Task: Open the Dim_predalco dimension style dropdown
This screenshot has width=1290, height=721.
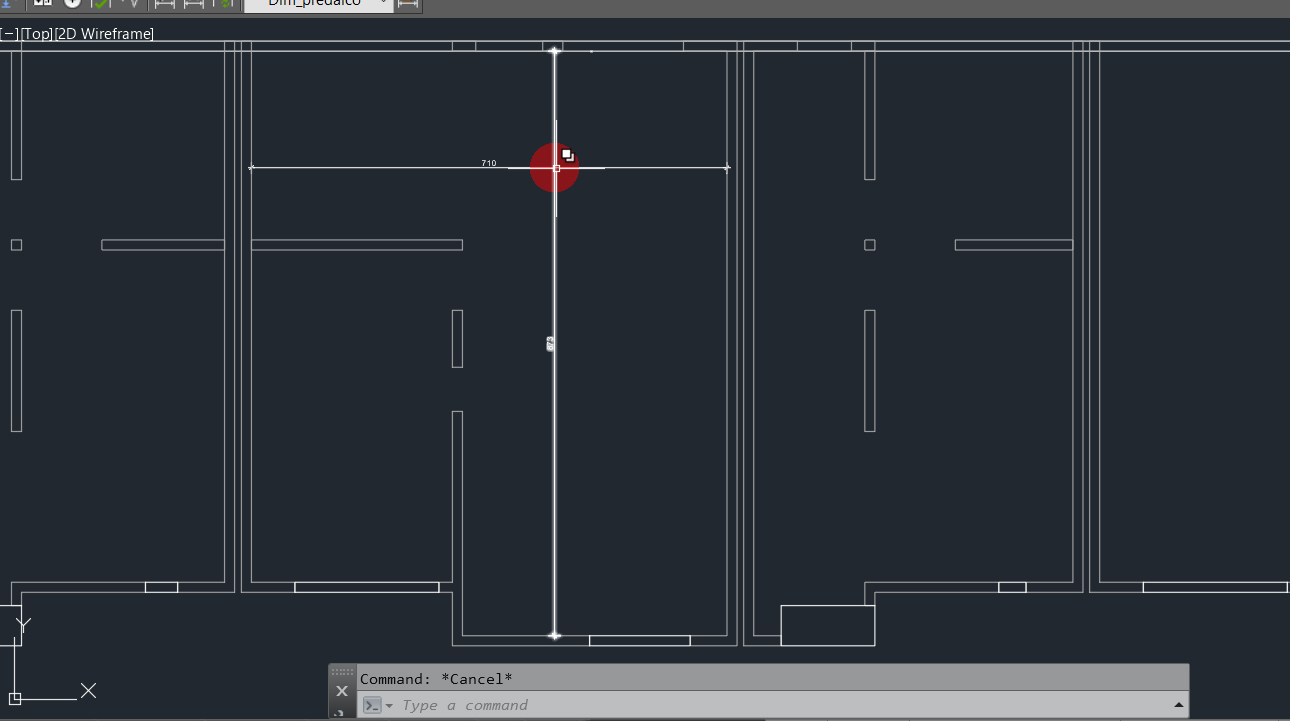Action: (x=318, y=4)
